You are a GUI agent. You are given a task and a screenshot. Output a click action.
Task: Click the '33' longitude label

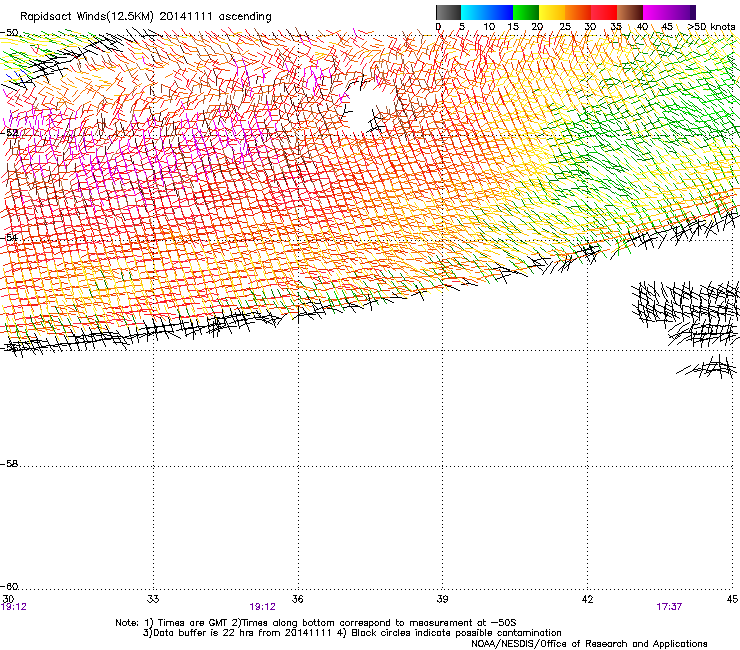153,599
